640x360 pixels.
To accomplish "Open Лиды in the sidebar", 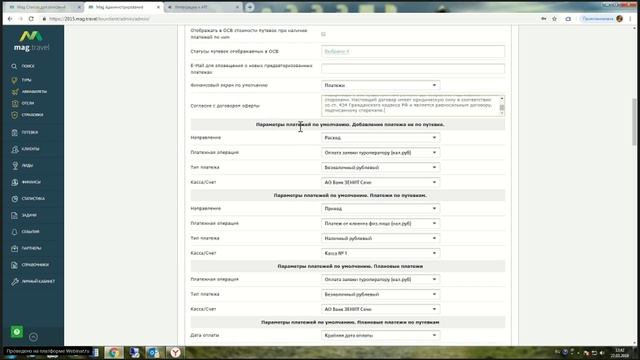I will 22,166.
